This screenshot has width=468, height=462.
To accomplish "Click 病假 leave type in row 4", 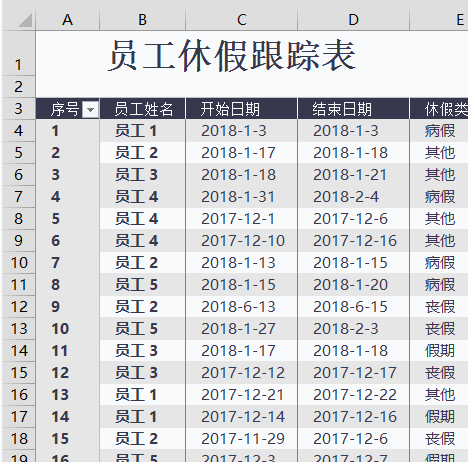I will (439, 131).
